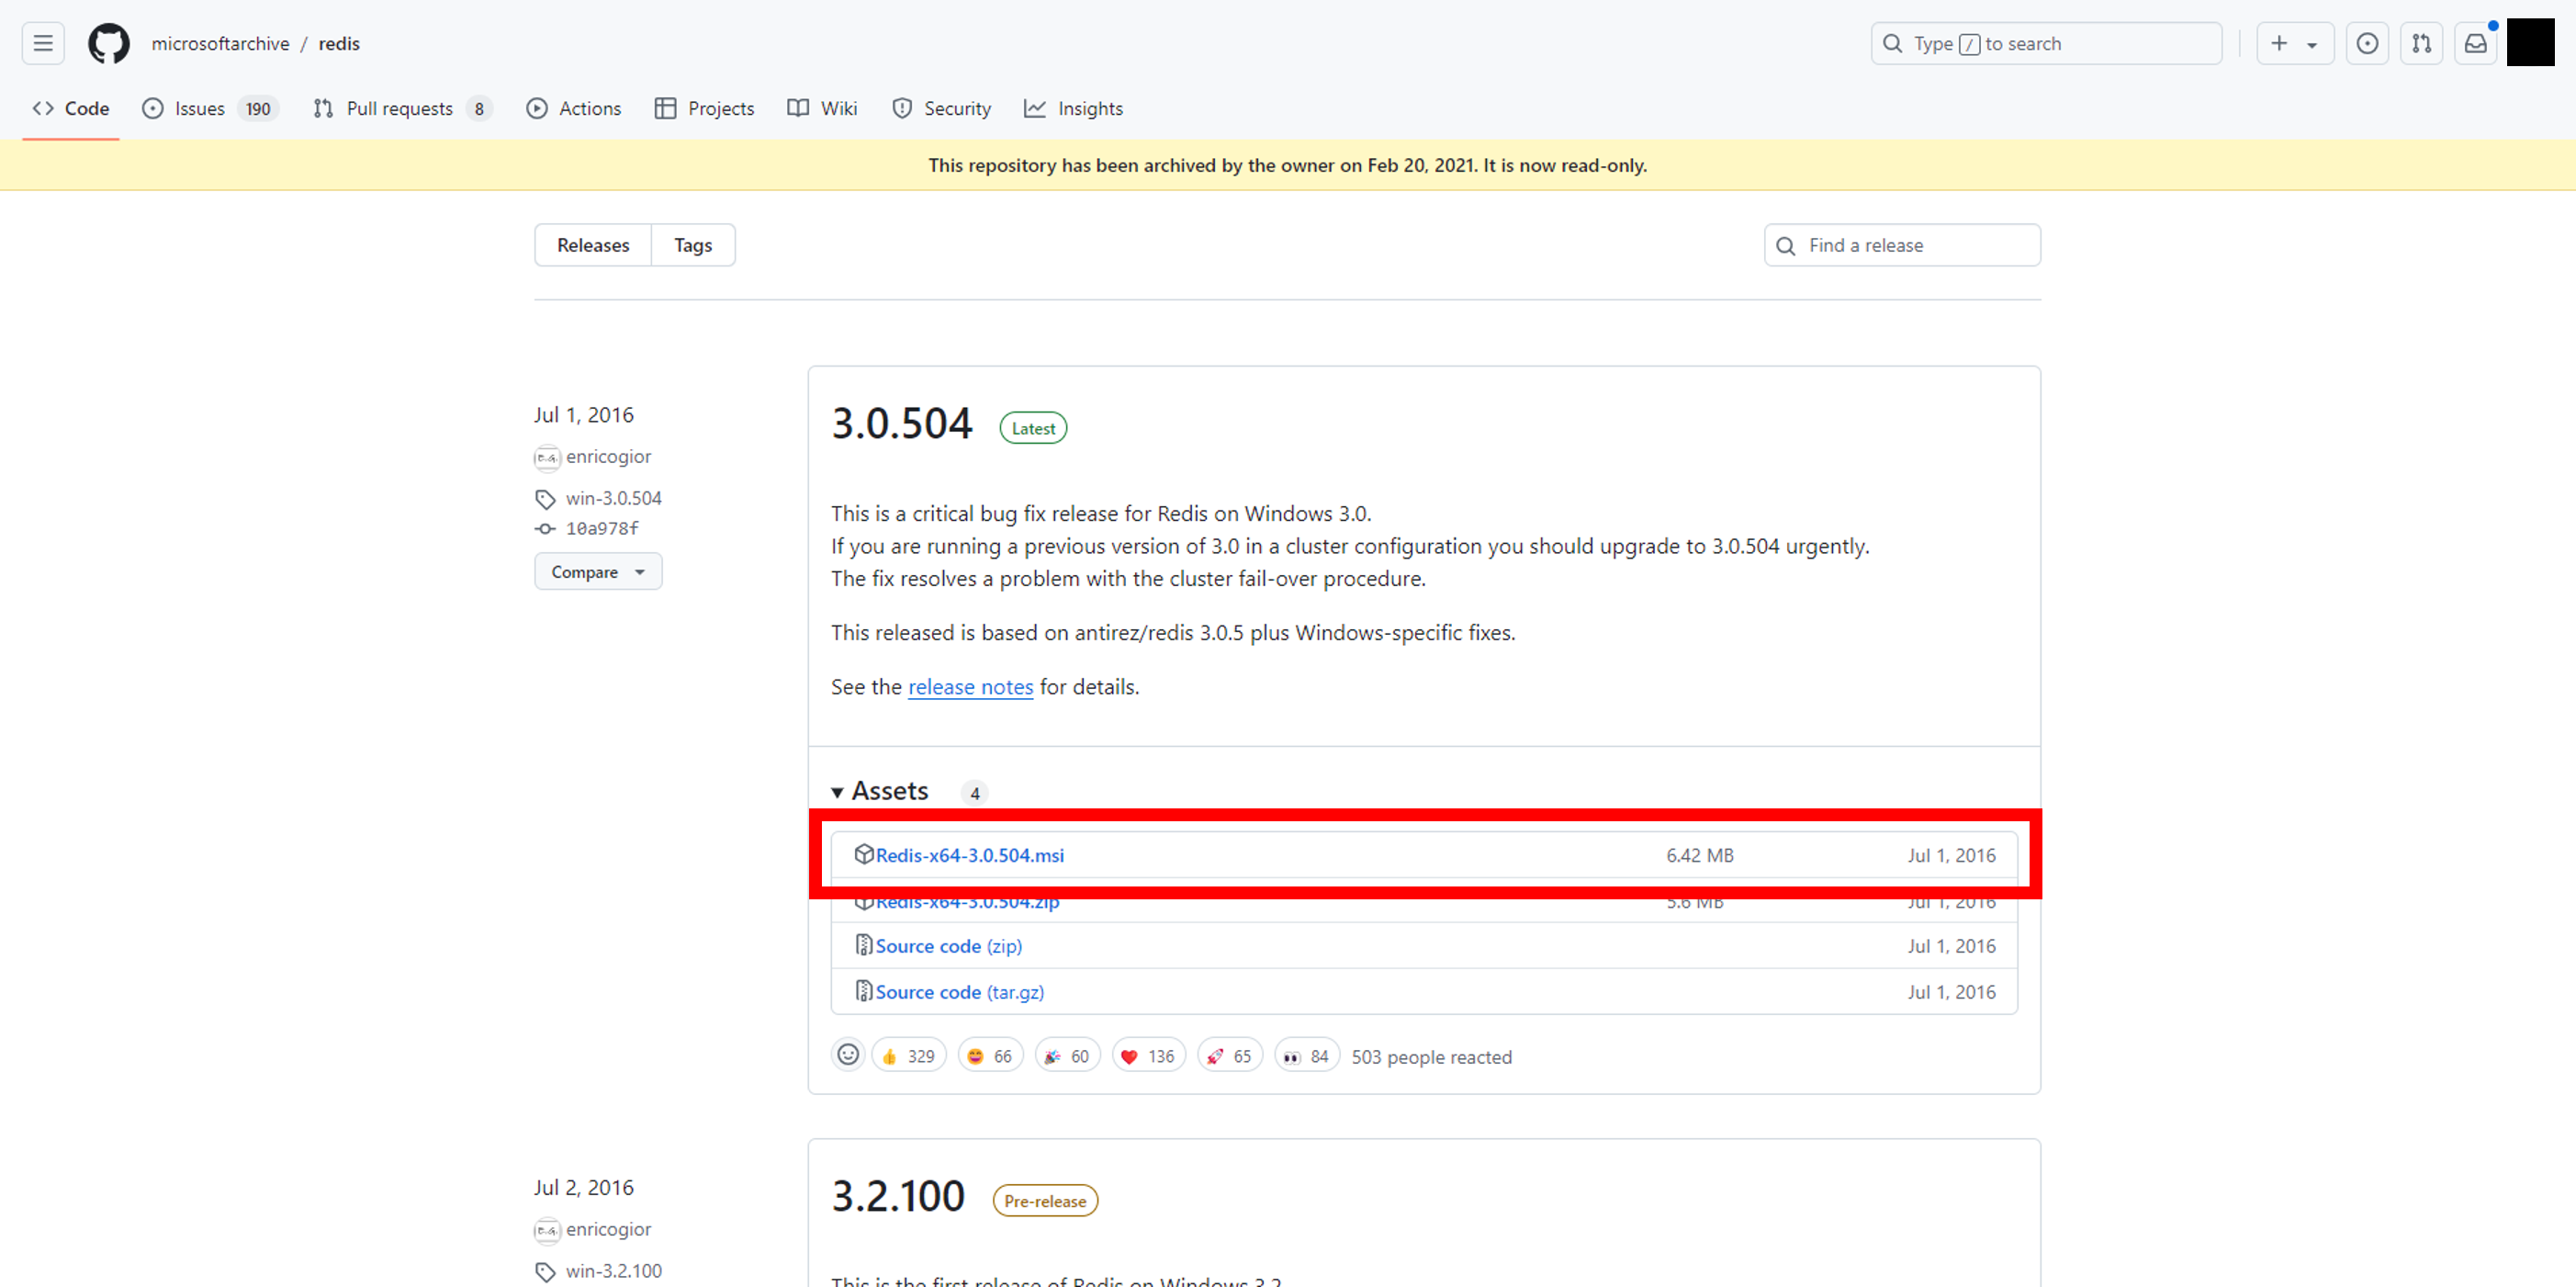Open the user avatar menu

pyautogui.click(x=2530, y=43)
